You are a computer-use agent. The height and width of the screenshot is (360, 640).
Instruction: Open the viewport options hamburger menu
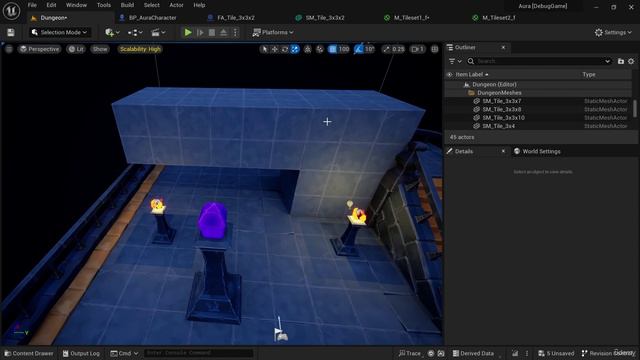point(9,49)
